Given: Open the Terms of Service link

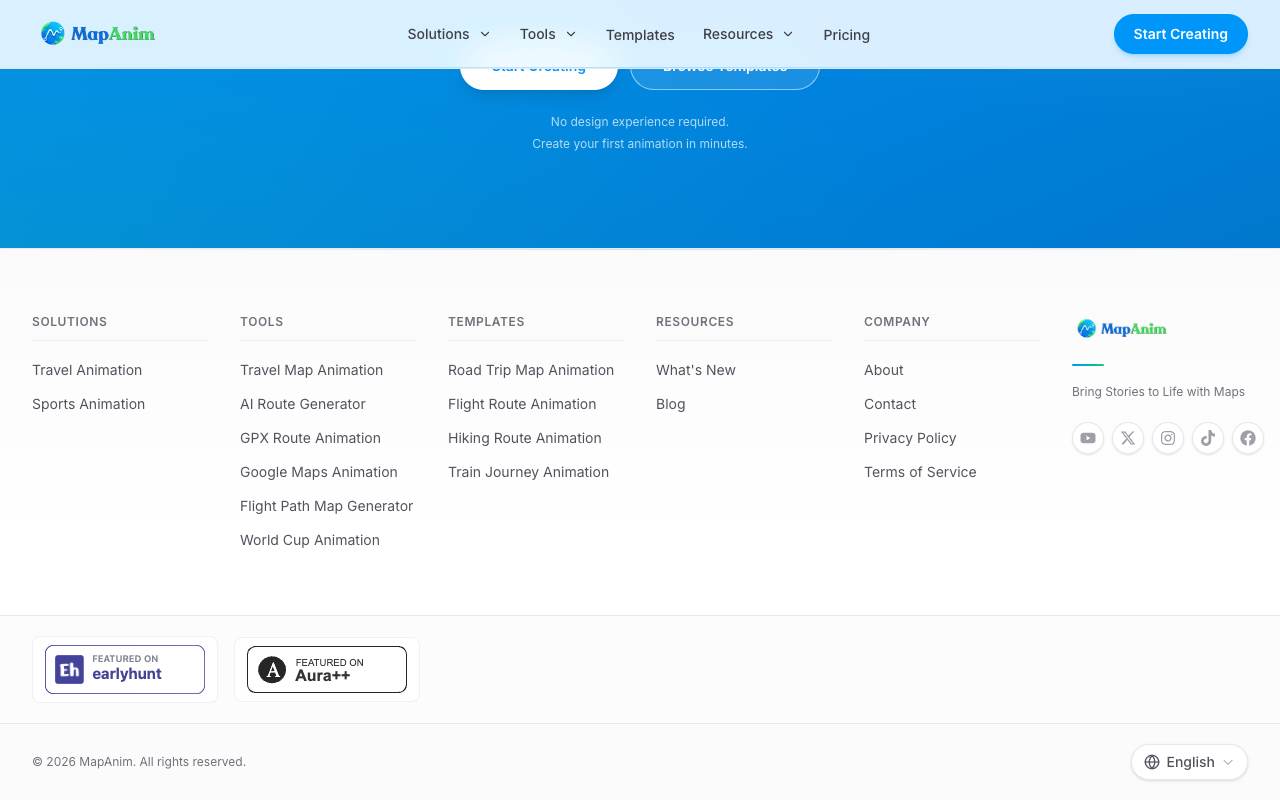Looking at the screenshot, I should pyautogui.click(x=920, y=472).
